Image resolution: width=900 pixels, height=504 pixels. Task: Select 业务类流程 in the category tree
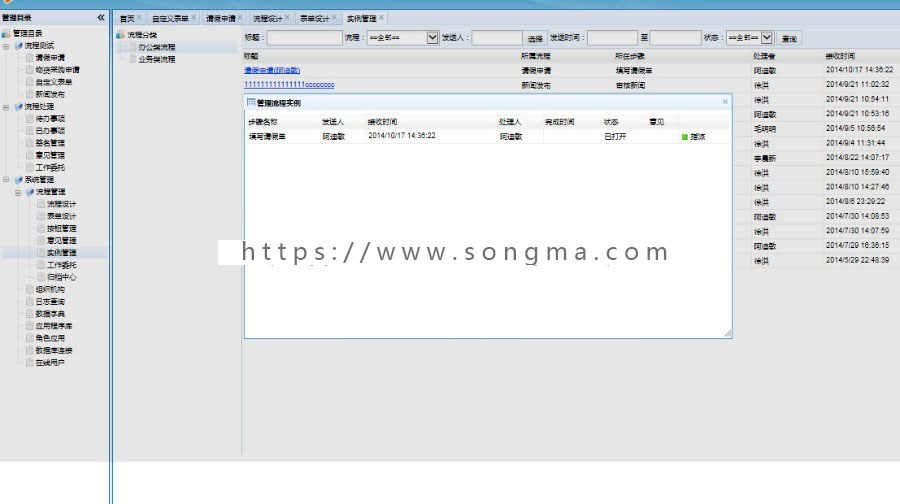coord(157,59)
